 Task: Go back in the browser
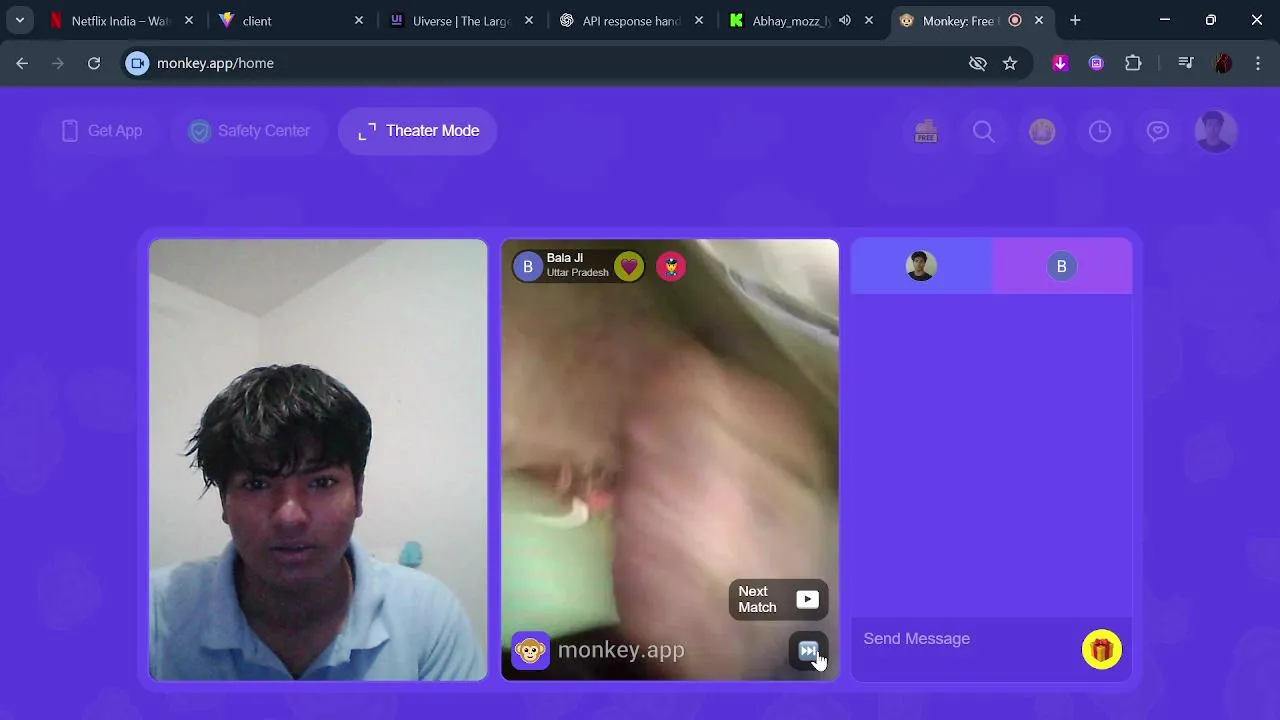22,63
